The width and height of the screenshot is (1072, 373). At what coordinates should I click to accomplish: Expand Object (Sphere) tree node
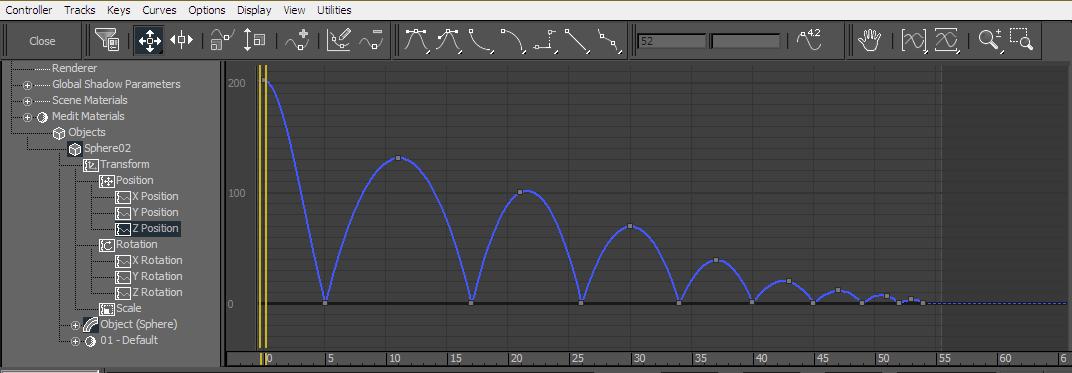[75, 324]
